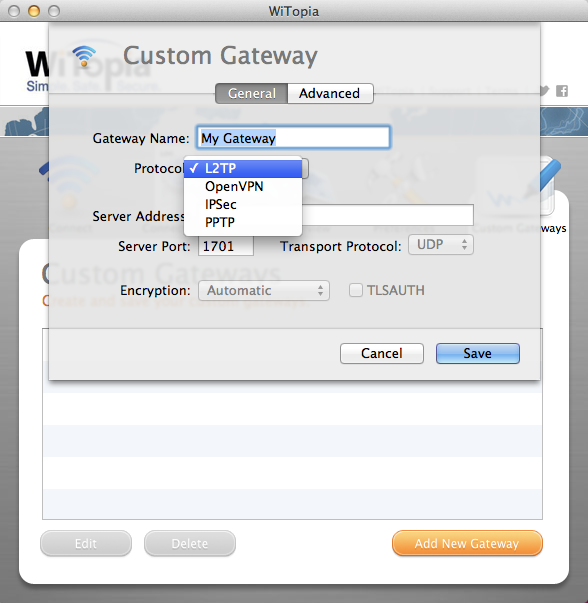
Task: Enable the TLSAUTH checkbox
Action: click(356, 290)
